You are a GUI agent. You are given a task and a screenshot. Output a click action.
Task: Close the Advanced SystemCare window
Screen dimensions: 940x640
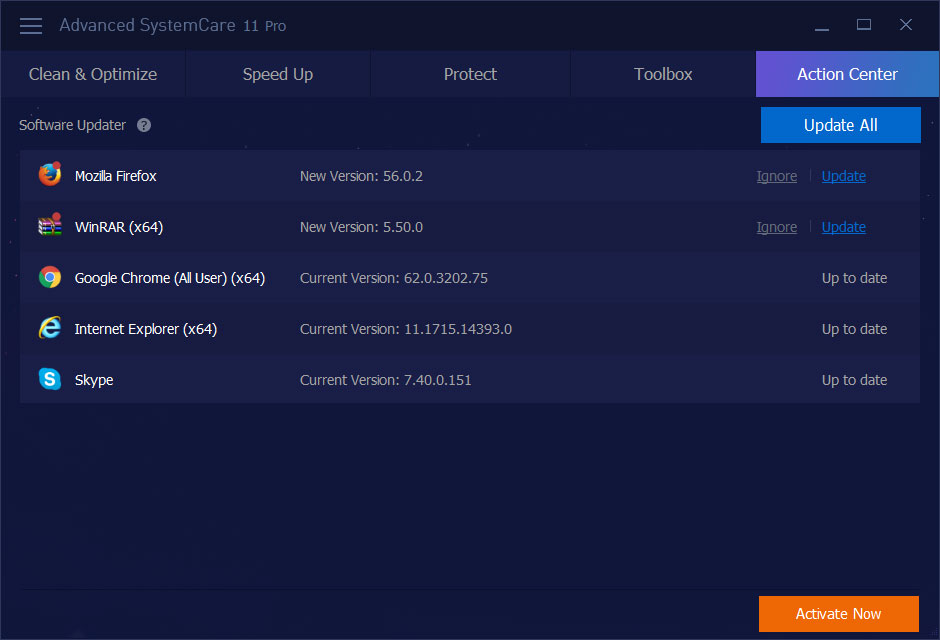click(906, 25)
